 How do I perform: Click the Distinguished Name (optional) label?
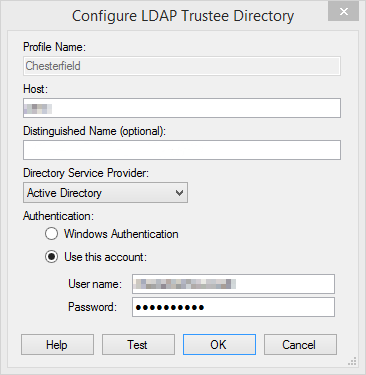(x=94, y=131)
